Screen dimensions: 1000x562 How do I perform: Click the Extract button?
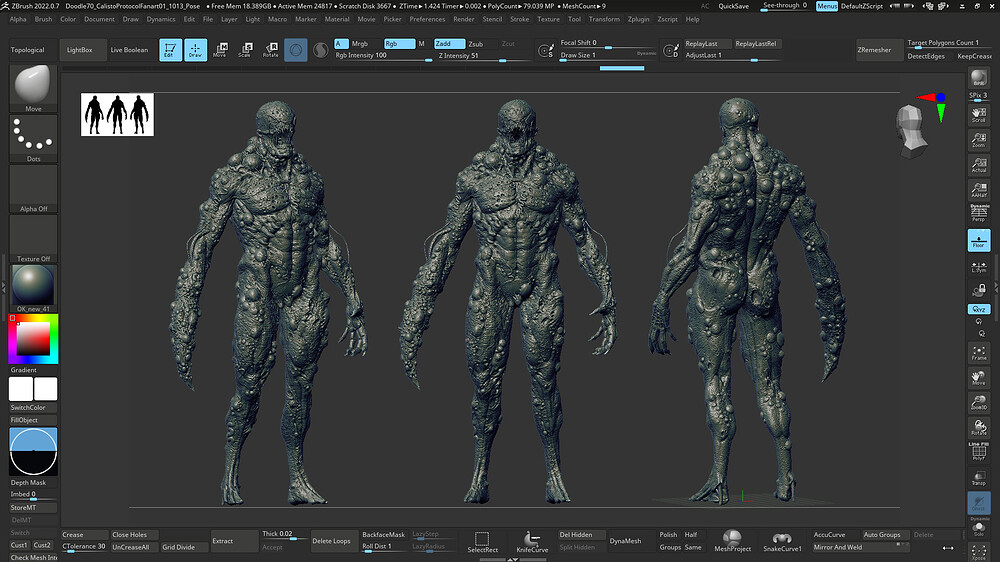tap(234, 541)
